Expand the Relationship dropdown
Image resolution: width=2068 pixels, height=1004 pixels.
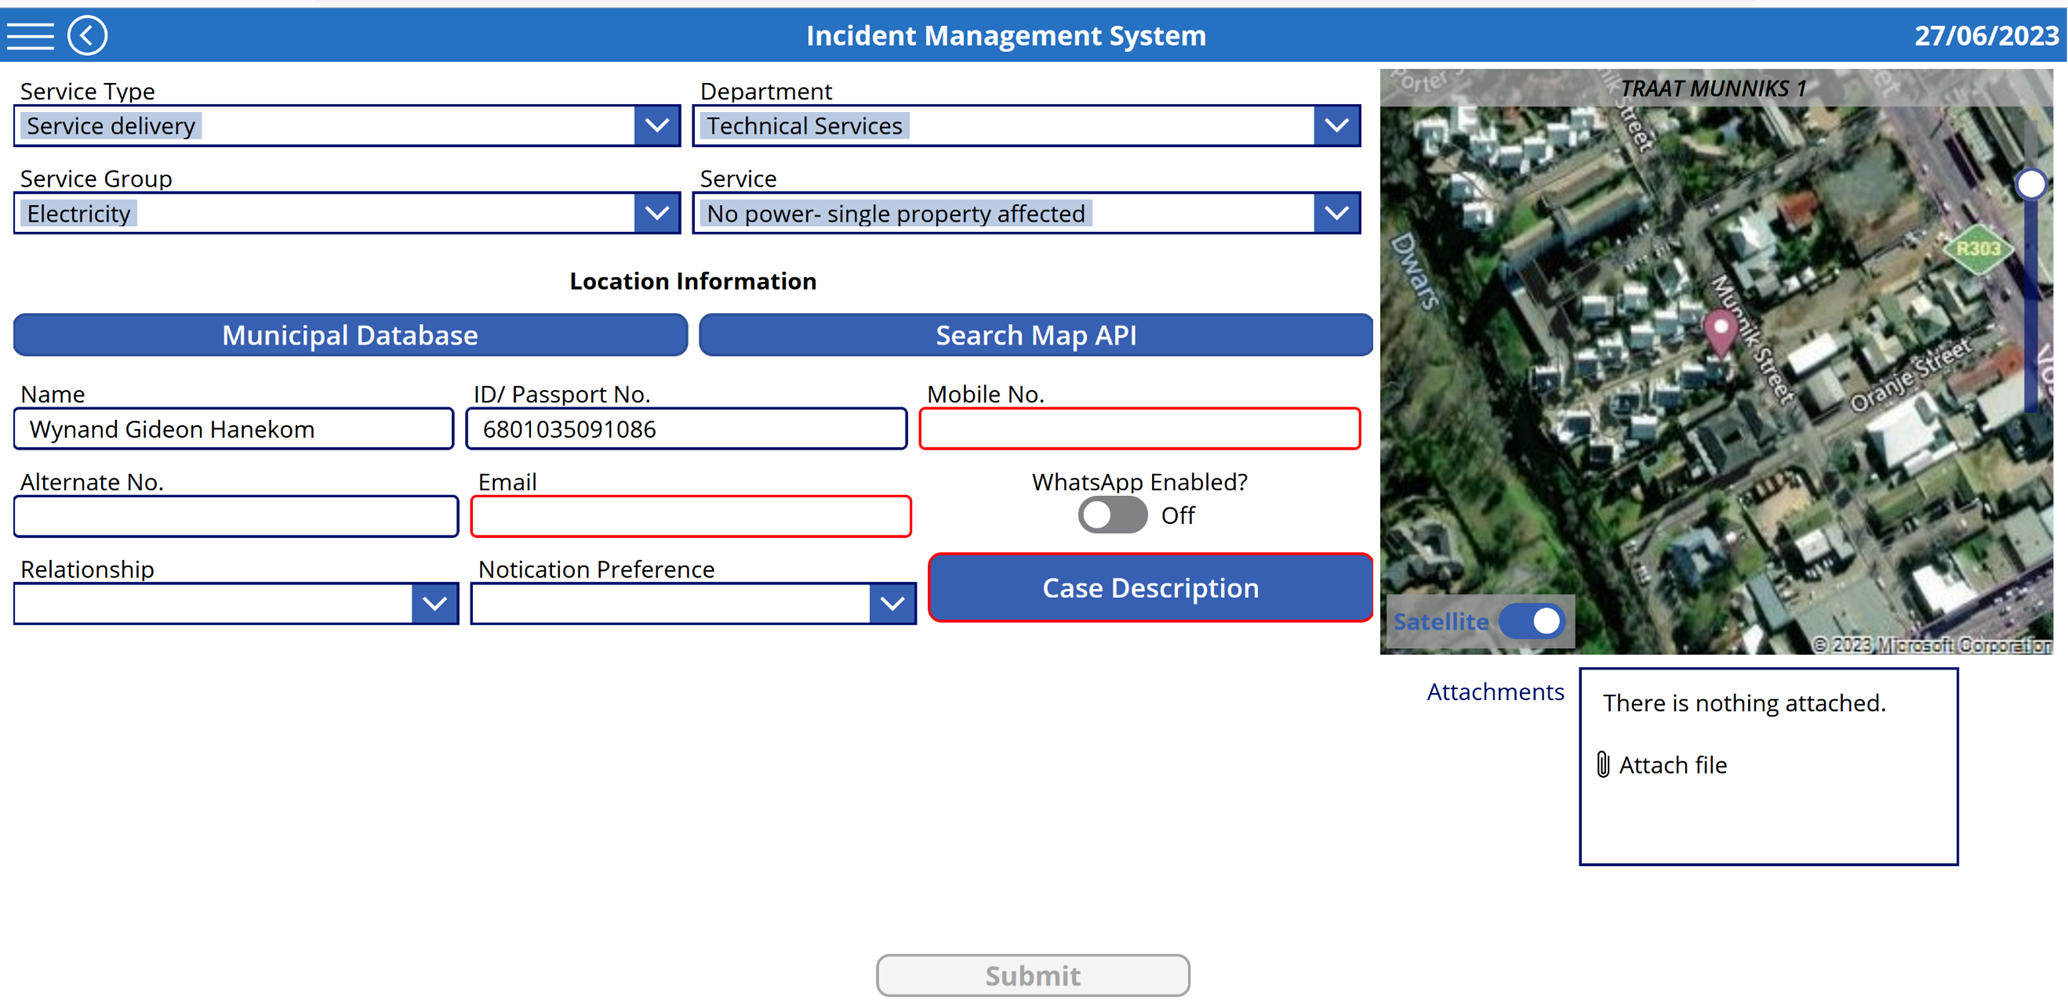pos(434,604)
